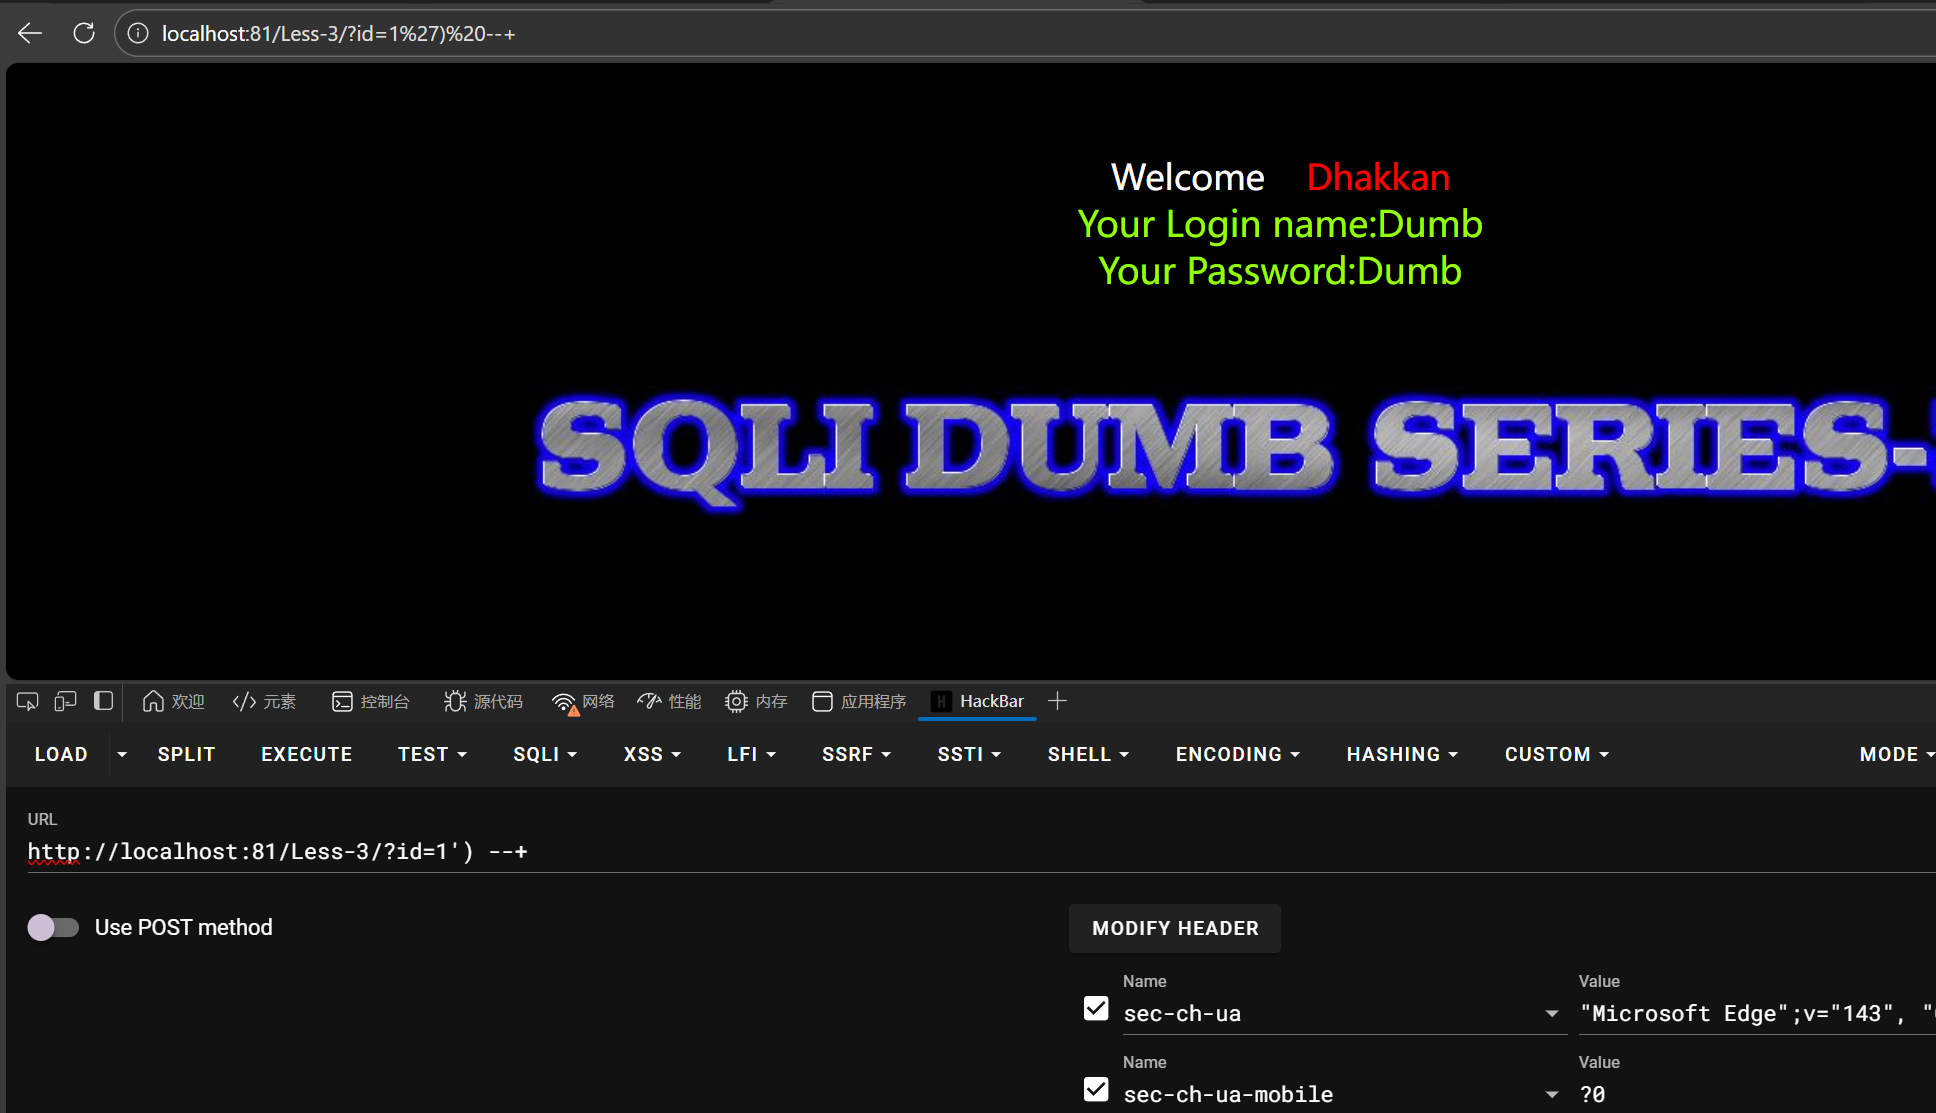1936x1113 pixels.
Task: Switch to the HackBar tab
Action: click(978, 701)
